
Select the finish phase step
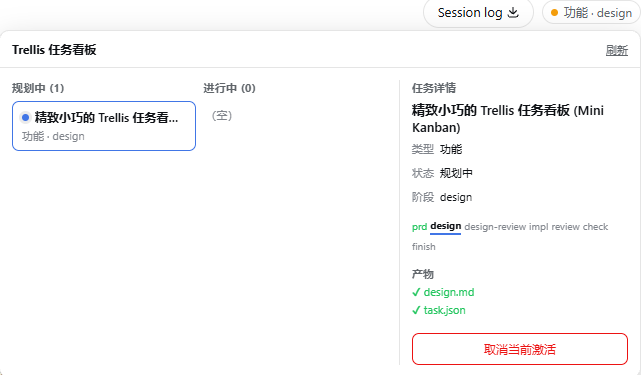[x=424, y=247]
